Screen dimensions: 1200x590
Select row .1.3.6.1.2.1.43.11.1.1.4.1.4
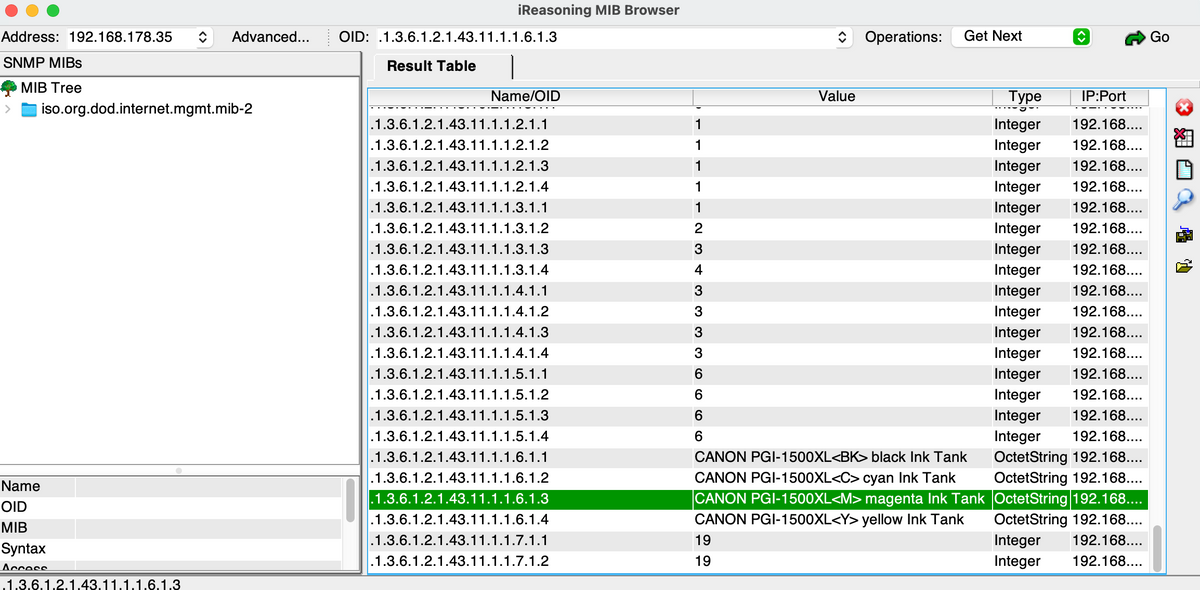click(x=758, y=353)
